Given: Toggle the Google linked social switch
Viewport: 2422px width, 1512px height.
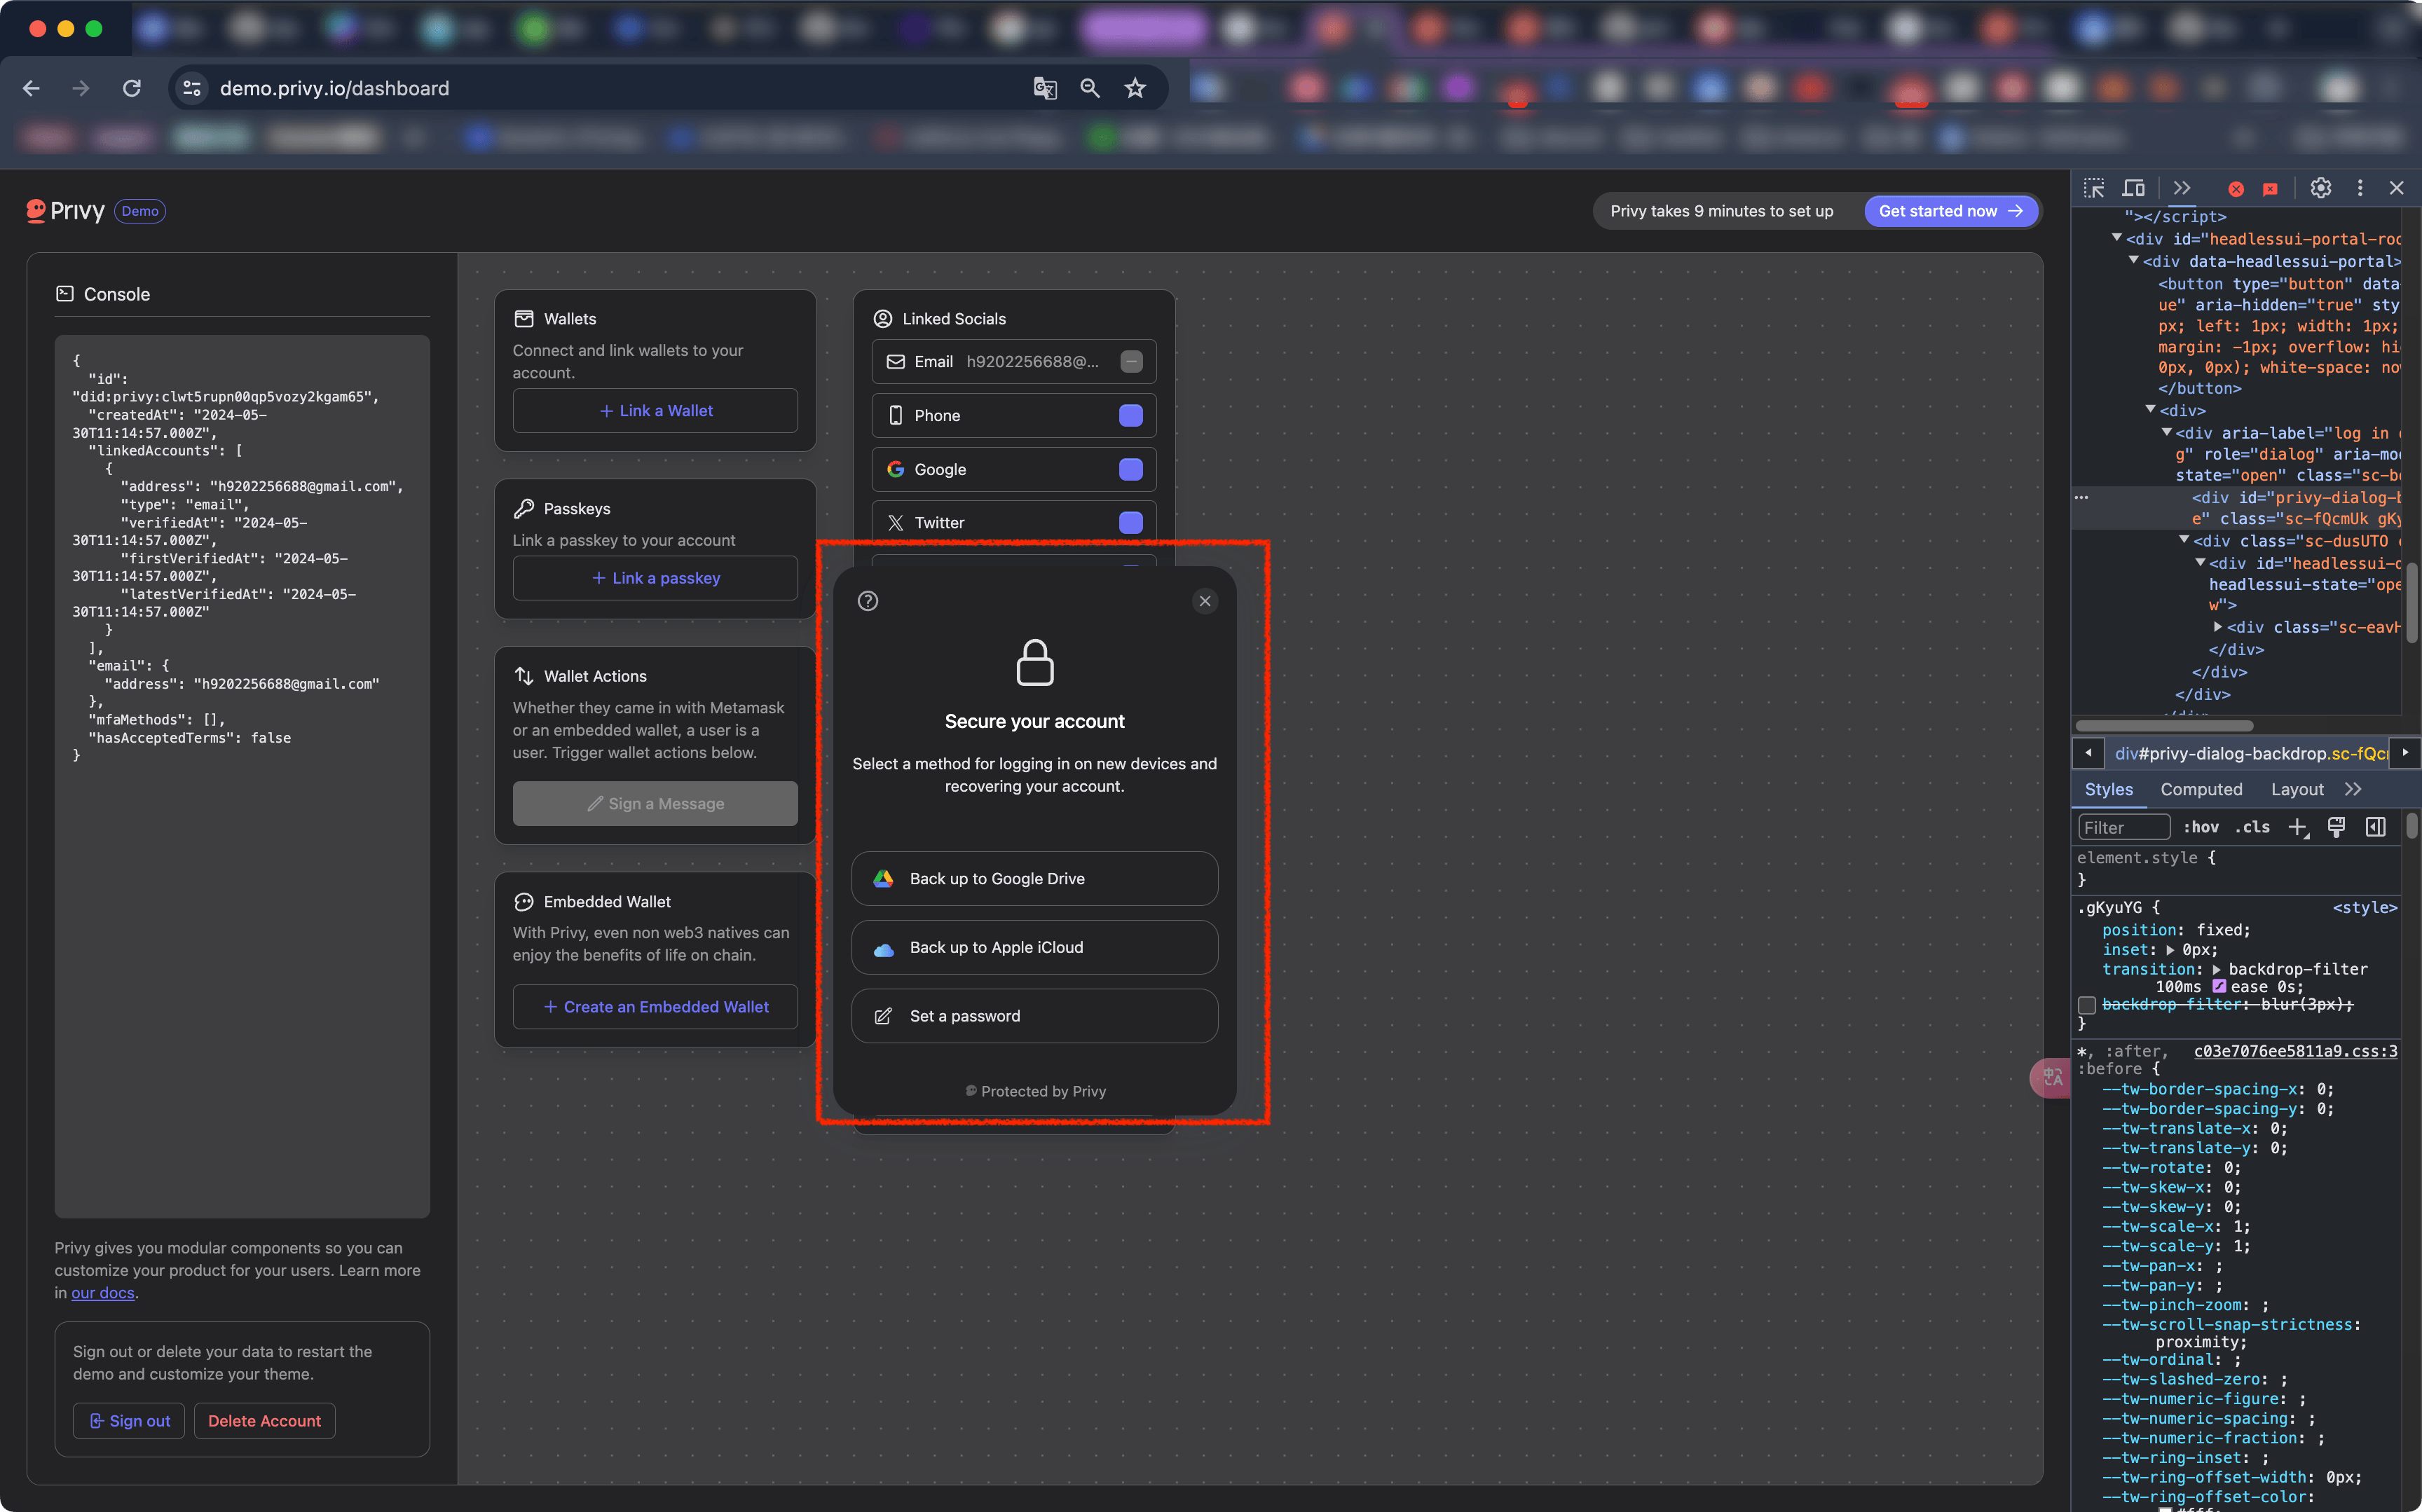Looking at the screenshot, I should tap(1131, 470).
